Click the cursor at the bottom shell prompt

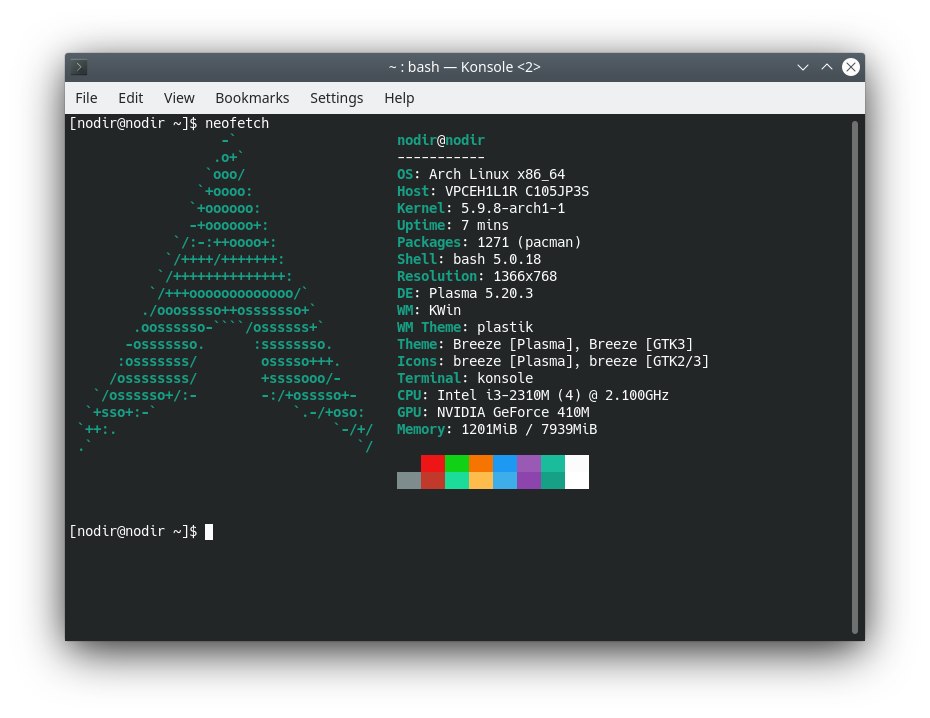point(209,532)
